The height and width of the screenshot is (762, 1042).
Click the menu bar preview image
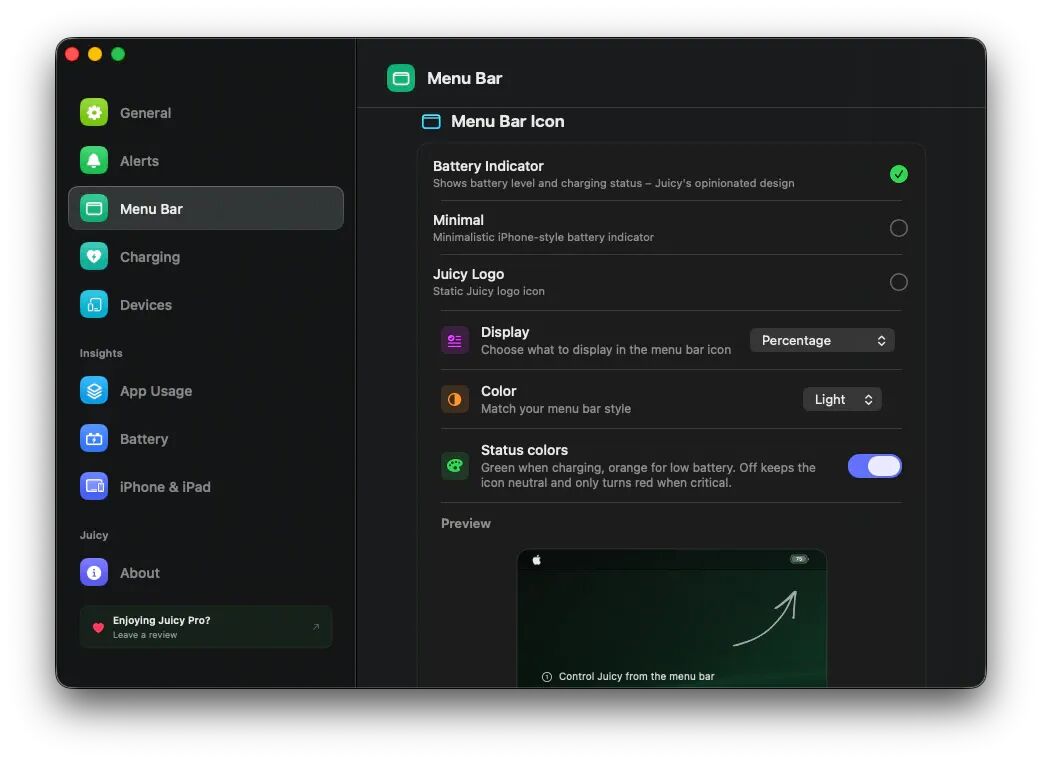(672, 619)
